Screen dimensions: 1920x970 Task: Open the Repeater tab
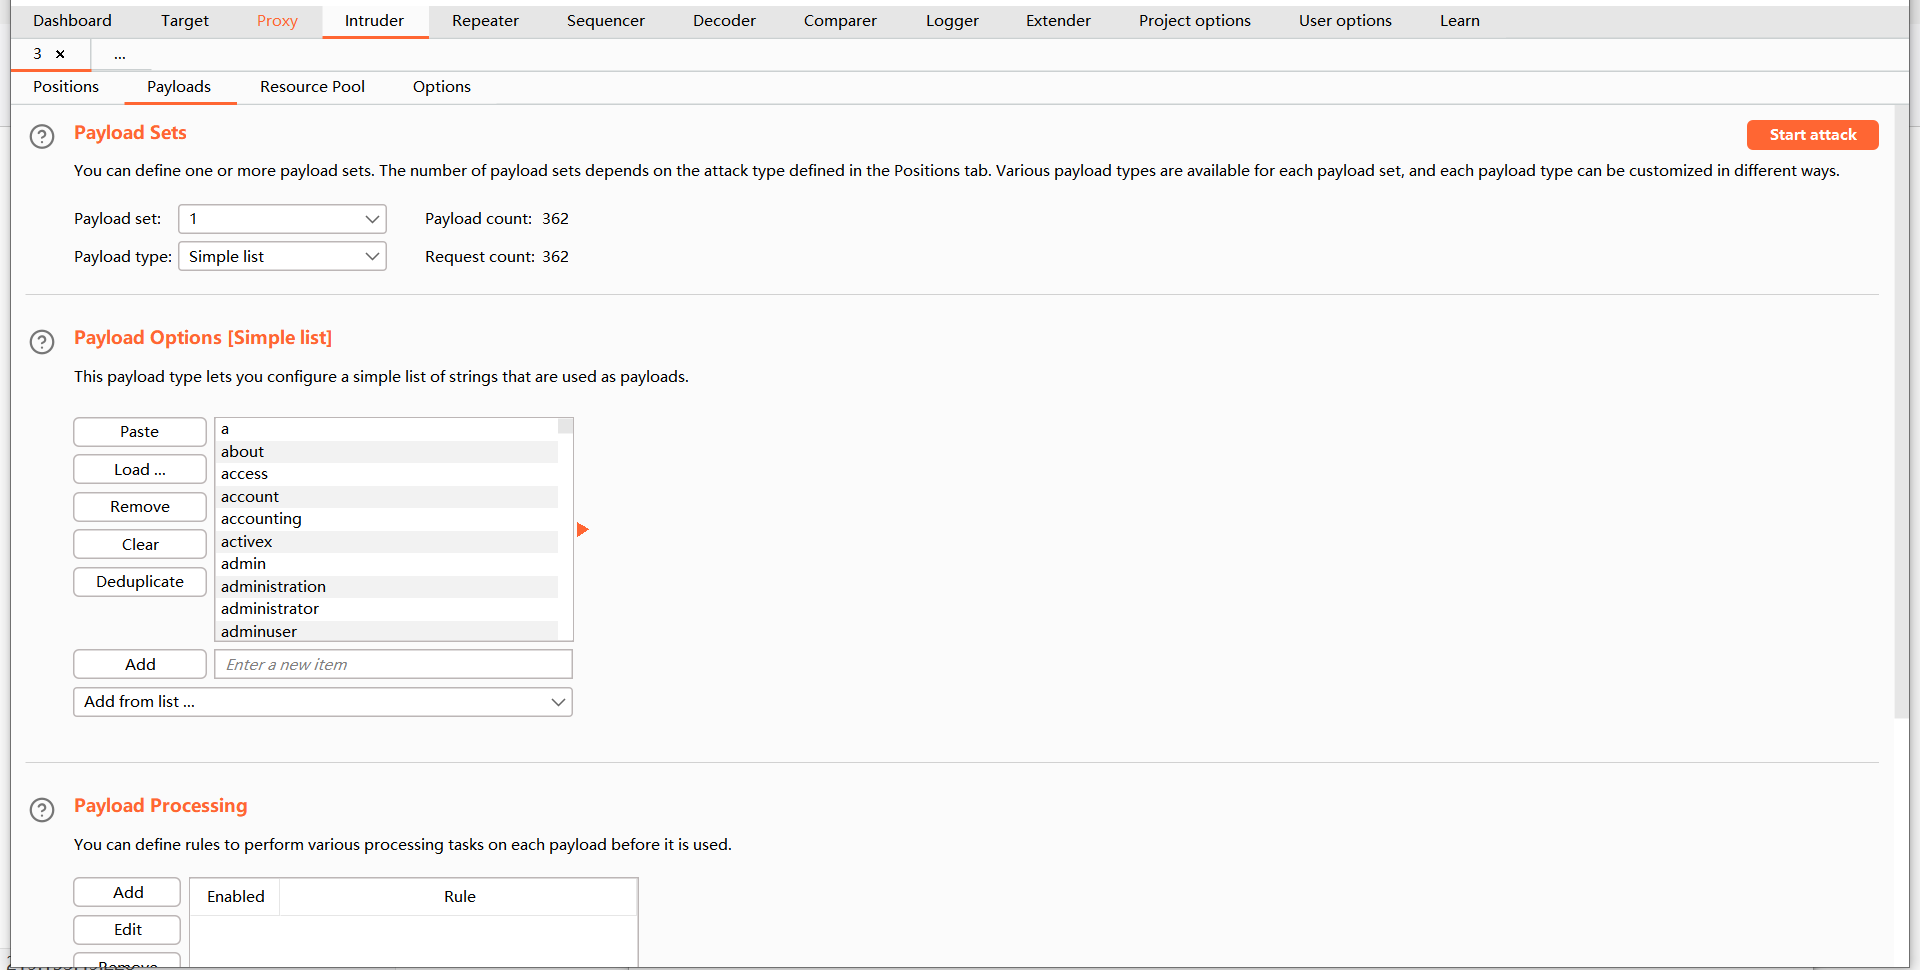click(485, 20)
